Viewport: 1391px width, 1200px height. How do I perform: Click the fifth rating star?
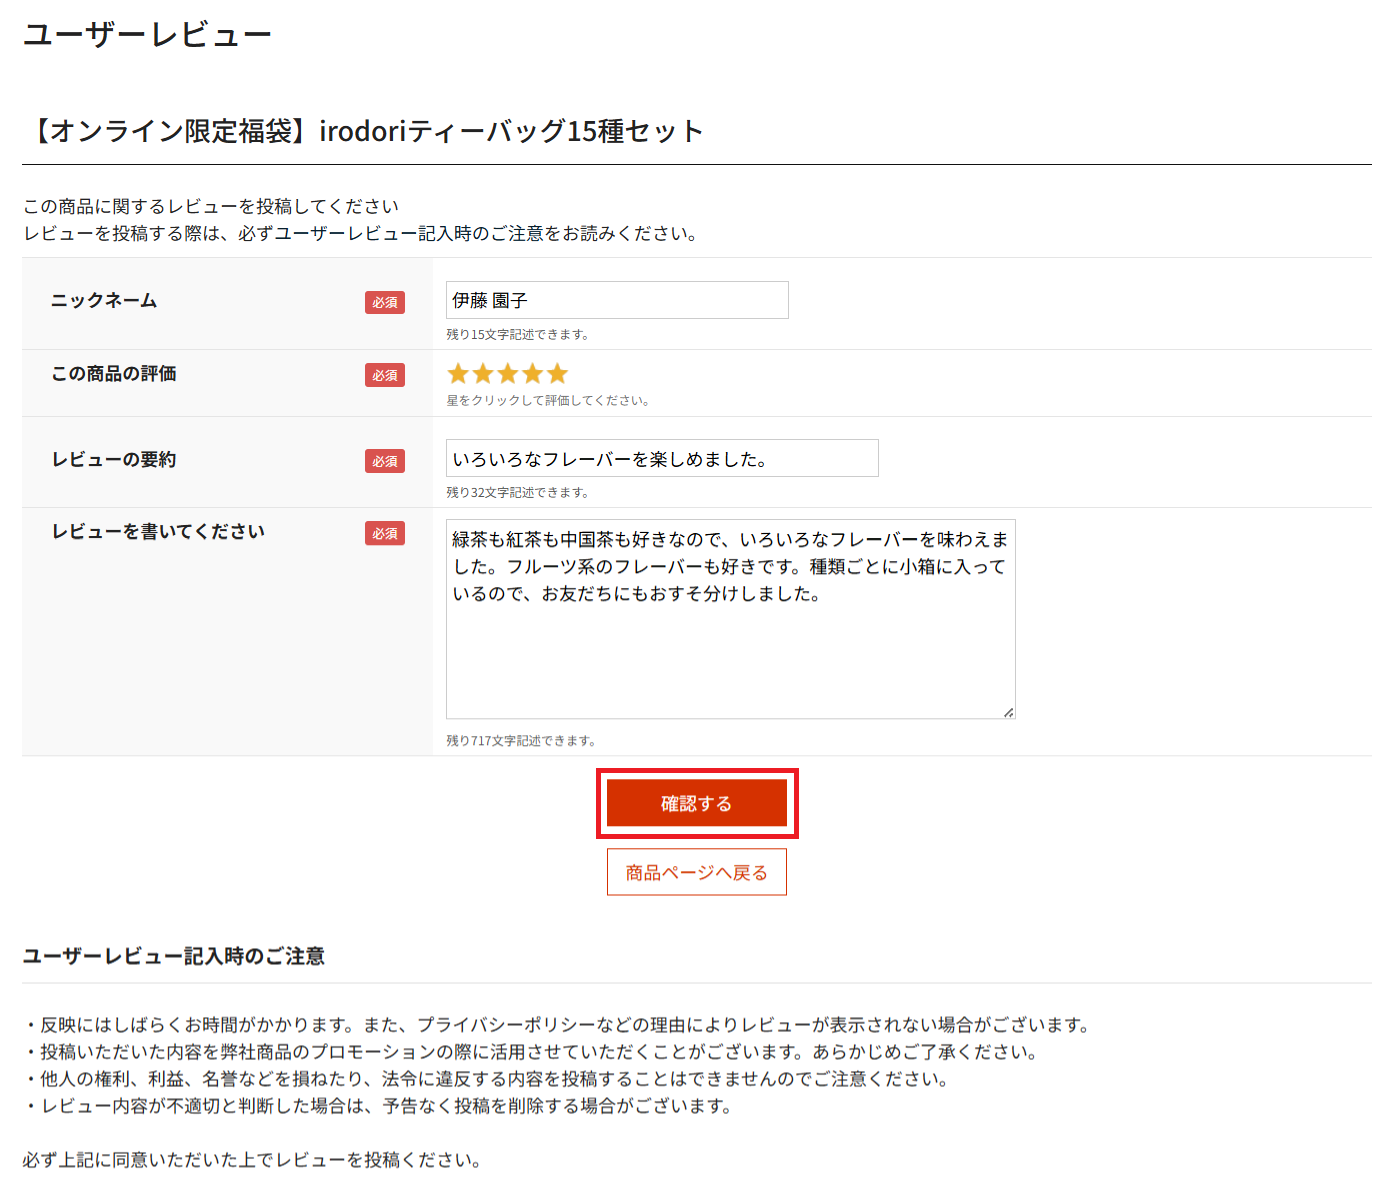click(x=558, y=374)
